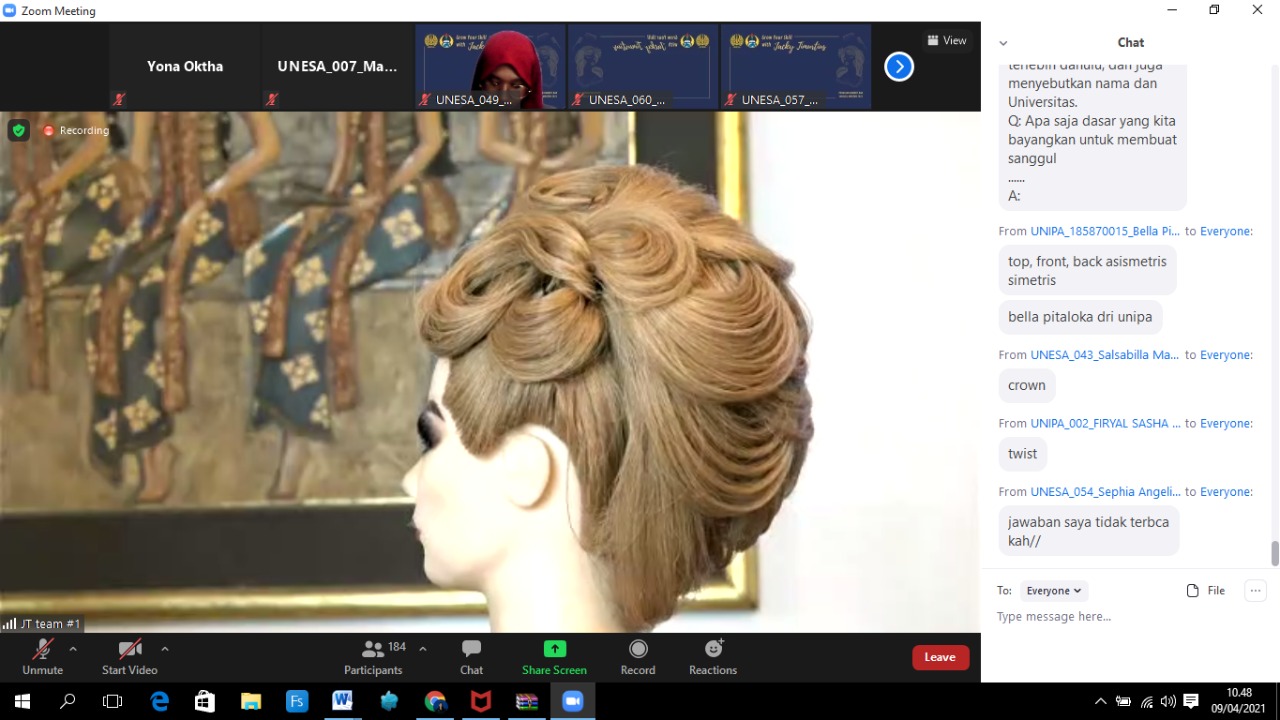The height and width of the screenshot is (720, 1280).
Task: Collapse the Chat panel chevron
Action: pos(1003,43)
